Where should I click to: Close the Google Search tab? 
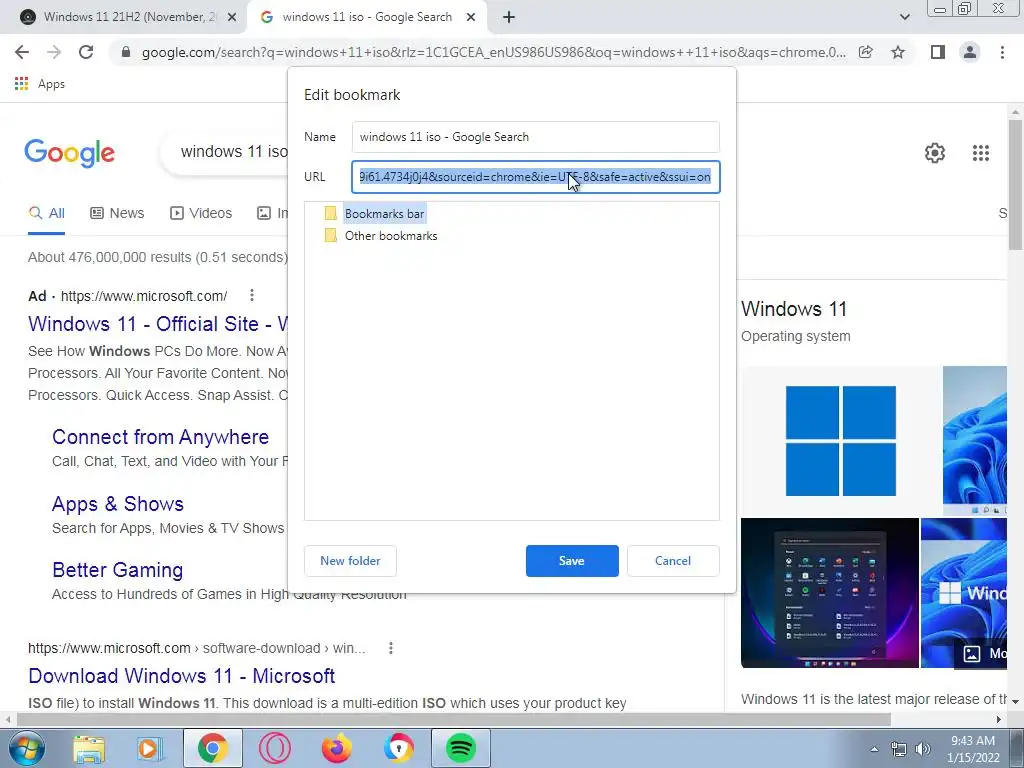[471, 18]
